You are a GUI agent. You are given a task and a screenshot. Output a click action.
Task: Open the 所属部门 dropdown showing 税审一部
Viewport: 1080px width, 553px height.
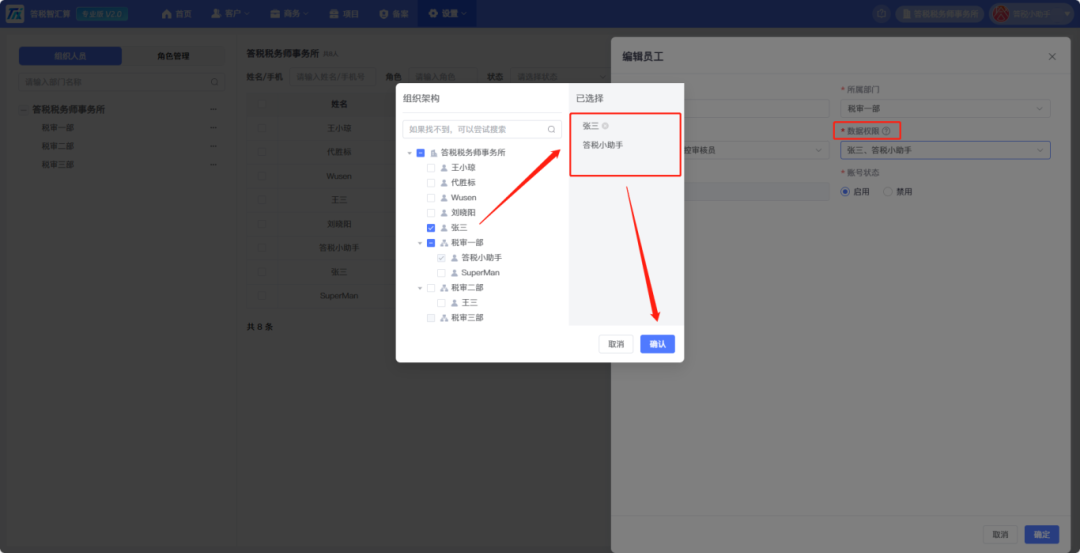point(945,109)
